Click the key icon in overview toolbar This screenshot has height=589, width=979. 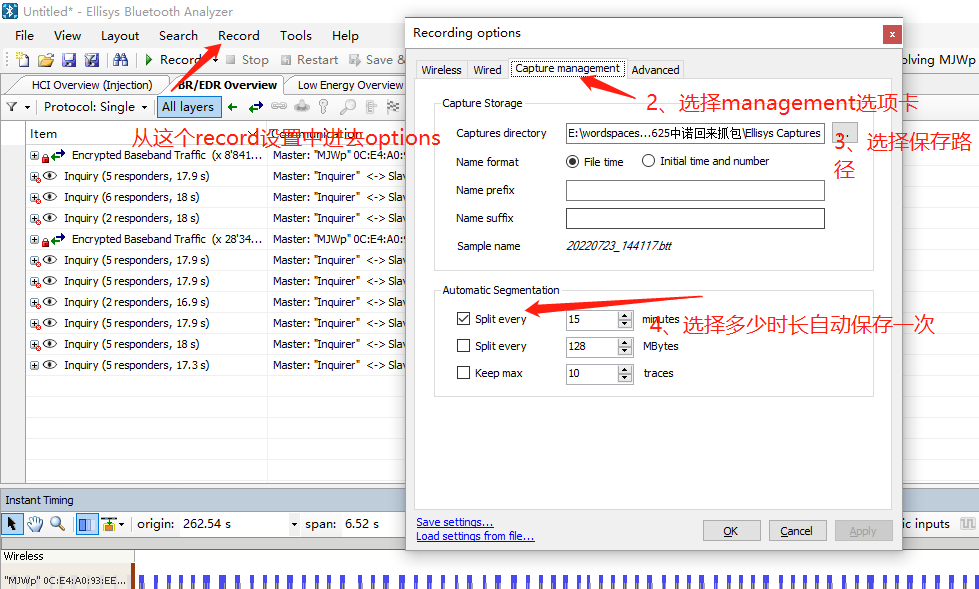coord(323,107)
